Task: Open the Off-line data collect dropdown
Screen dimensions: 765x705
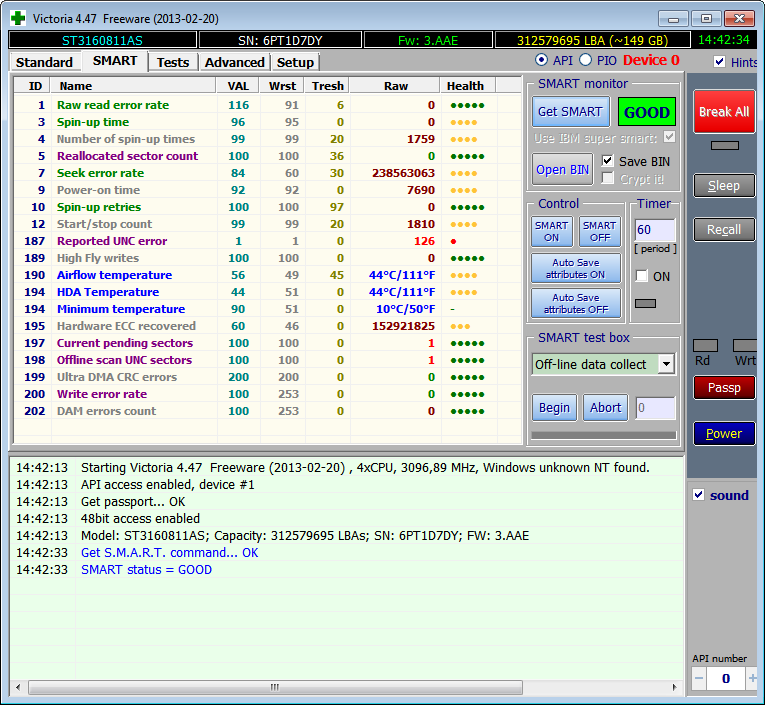Action: click(666, 364)
